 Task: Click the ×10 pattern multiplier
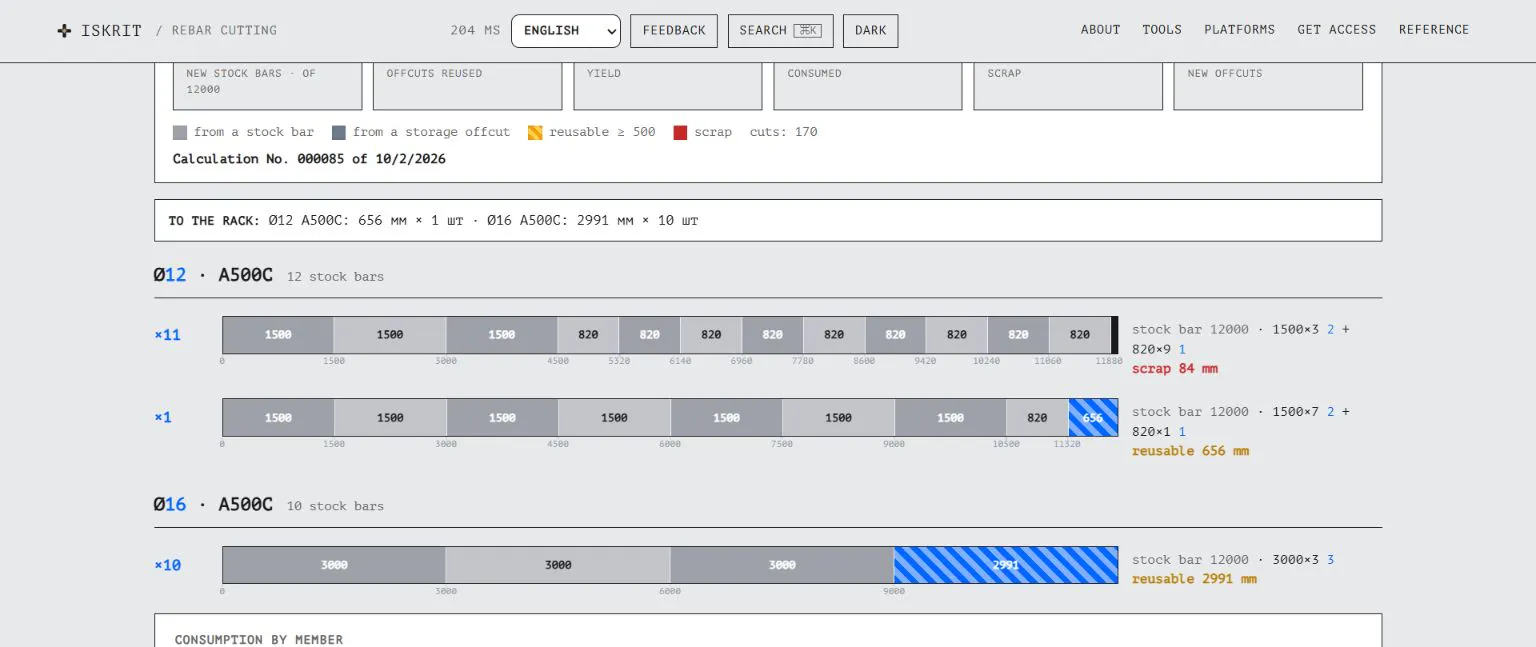pyautogui.click(x=167, y=565)
